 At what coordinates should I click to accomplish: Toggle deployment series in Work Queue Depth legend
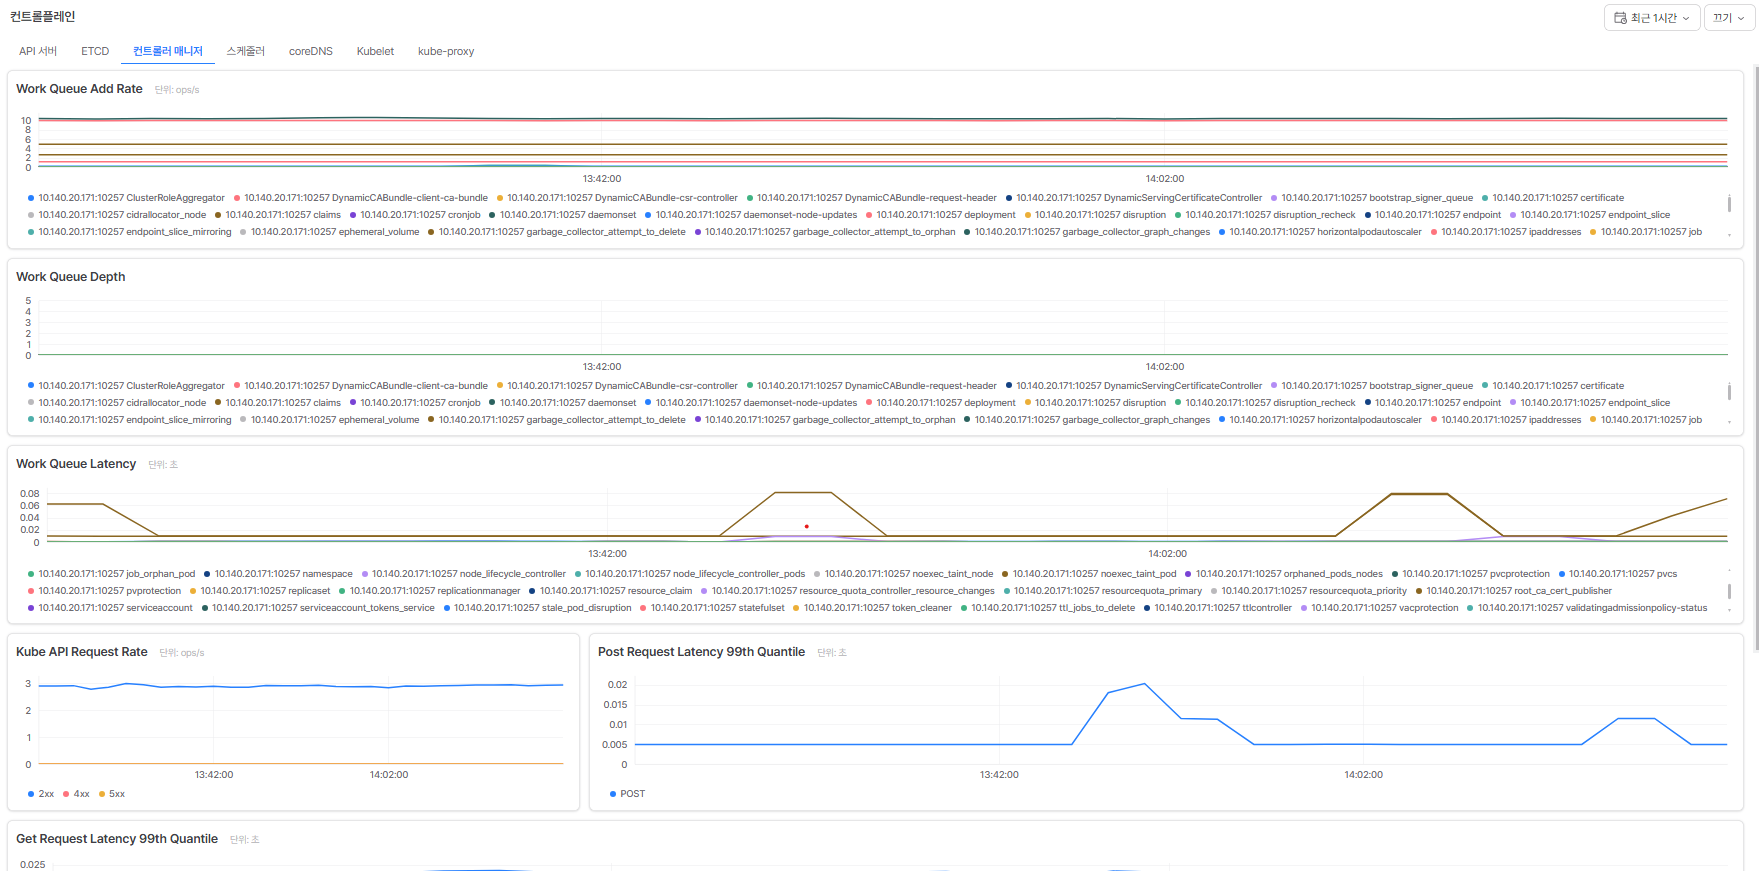941,403
